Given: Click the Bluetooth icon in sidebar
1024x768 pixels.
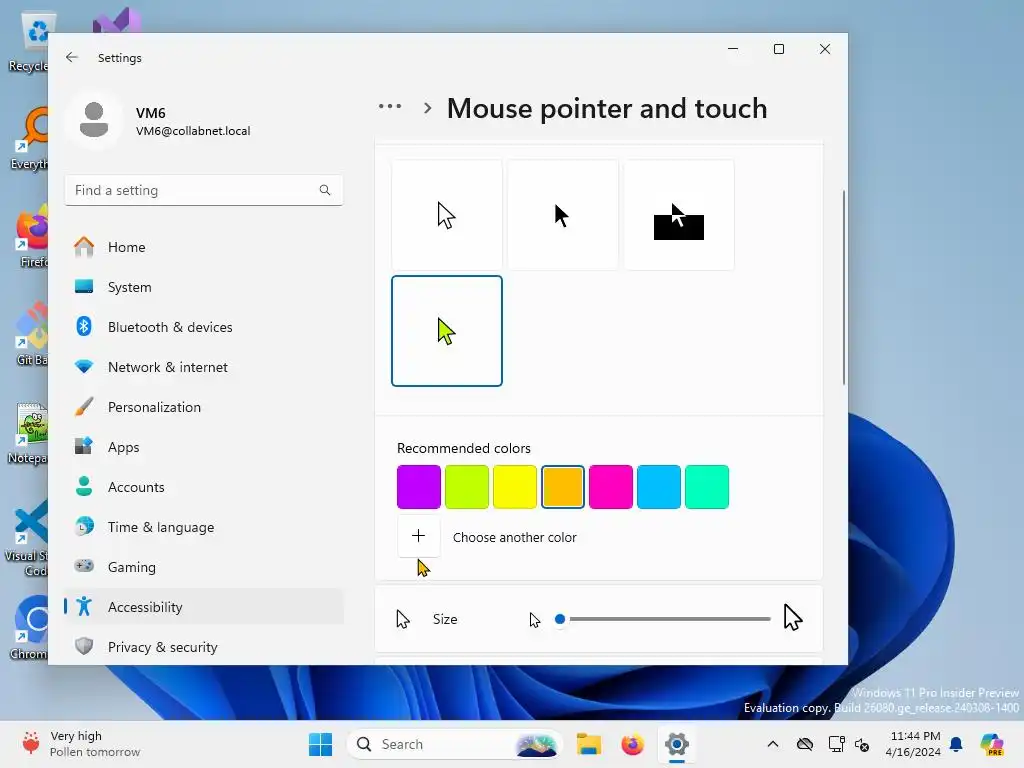Looking at the screenshot, I should pos(84,327).
